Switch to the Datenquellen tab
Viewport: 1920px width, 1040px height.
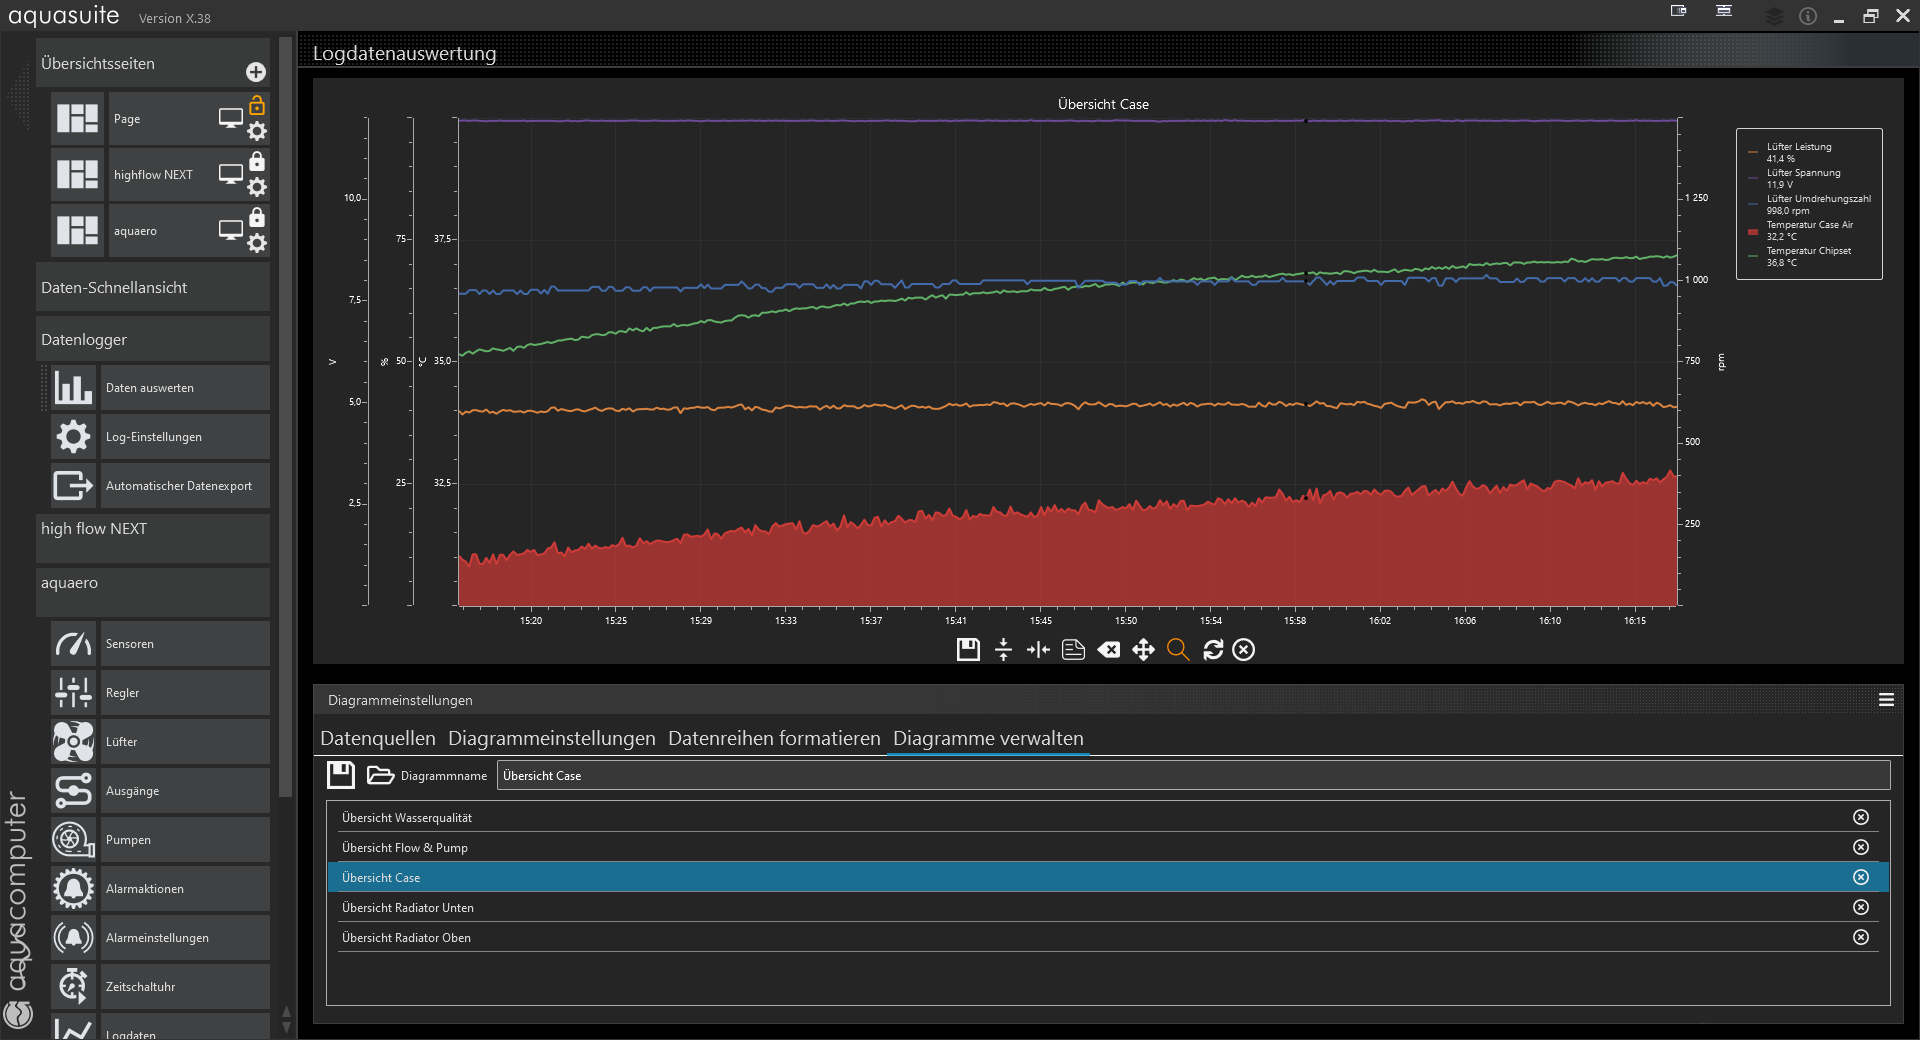377,738
